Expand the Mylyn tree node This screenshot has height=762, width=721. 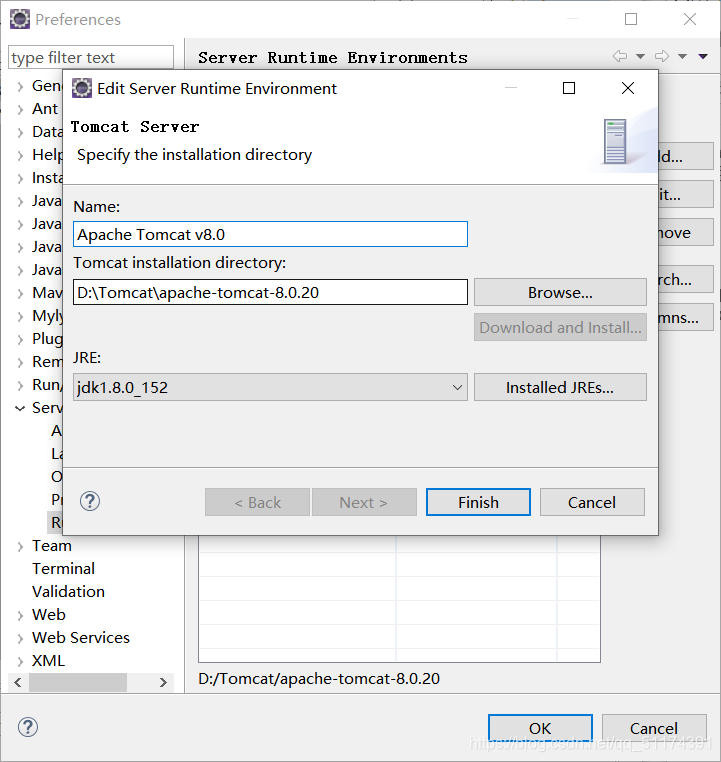point(20,316)
